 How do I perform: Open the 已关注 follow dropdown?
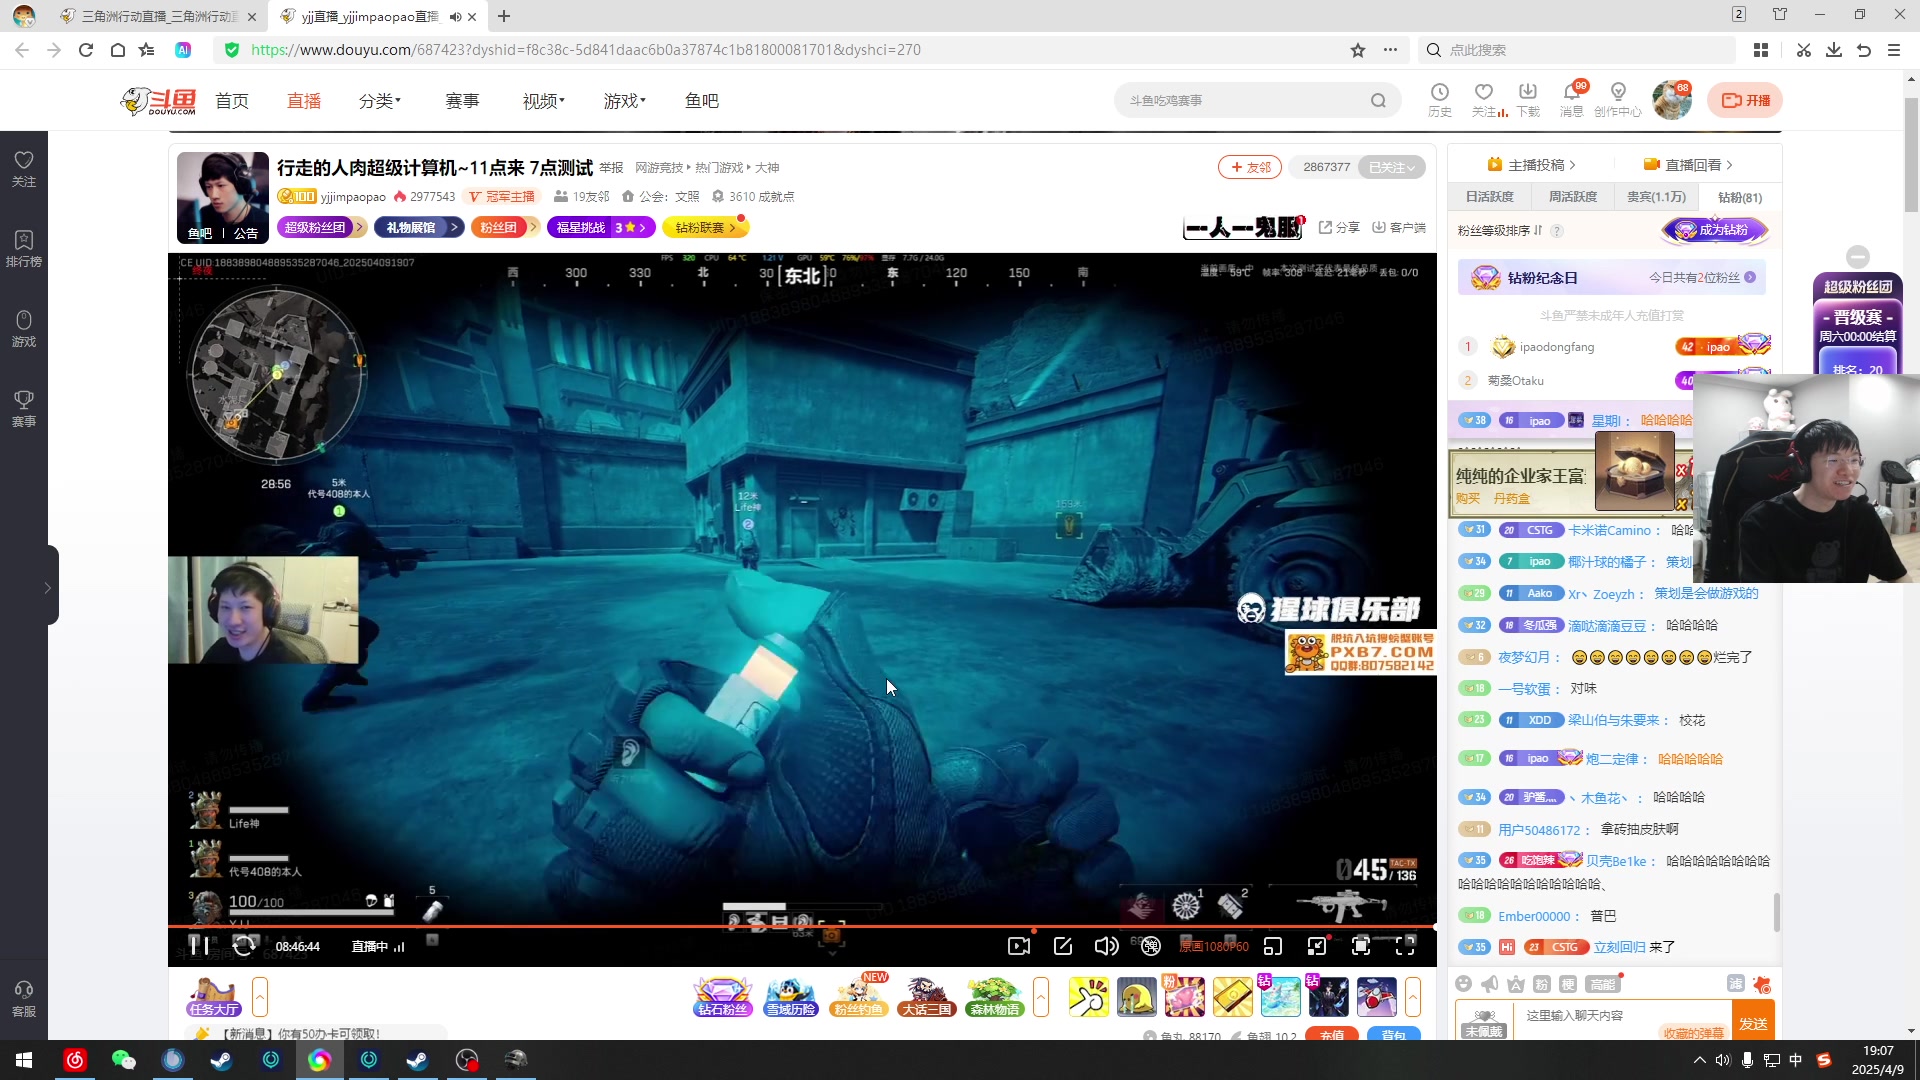point(1392,167)
